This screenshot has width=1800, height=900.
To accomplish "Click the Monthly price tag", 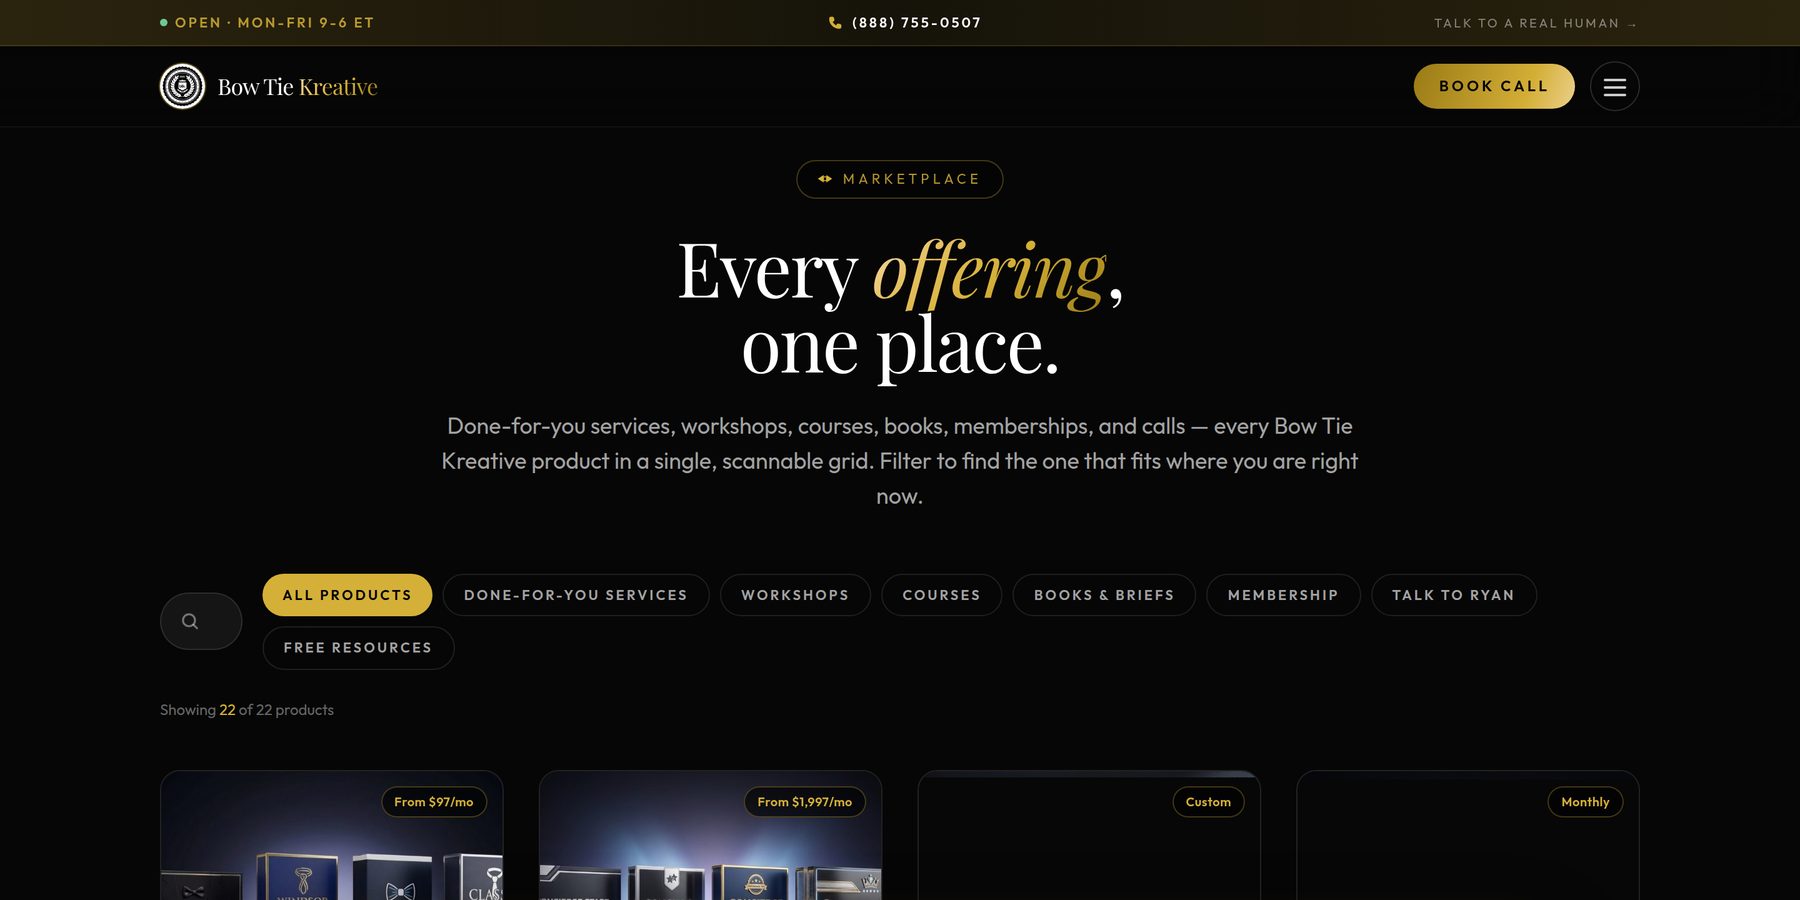I will pyautogui.click(x=1585, y=802).
